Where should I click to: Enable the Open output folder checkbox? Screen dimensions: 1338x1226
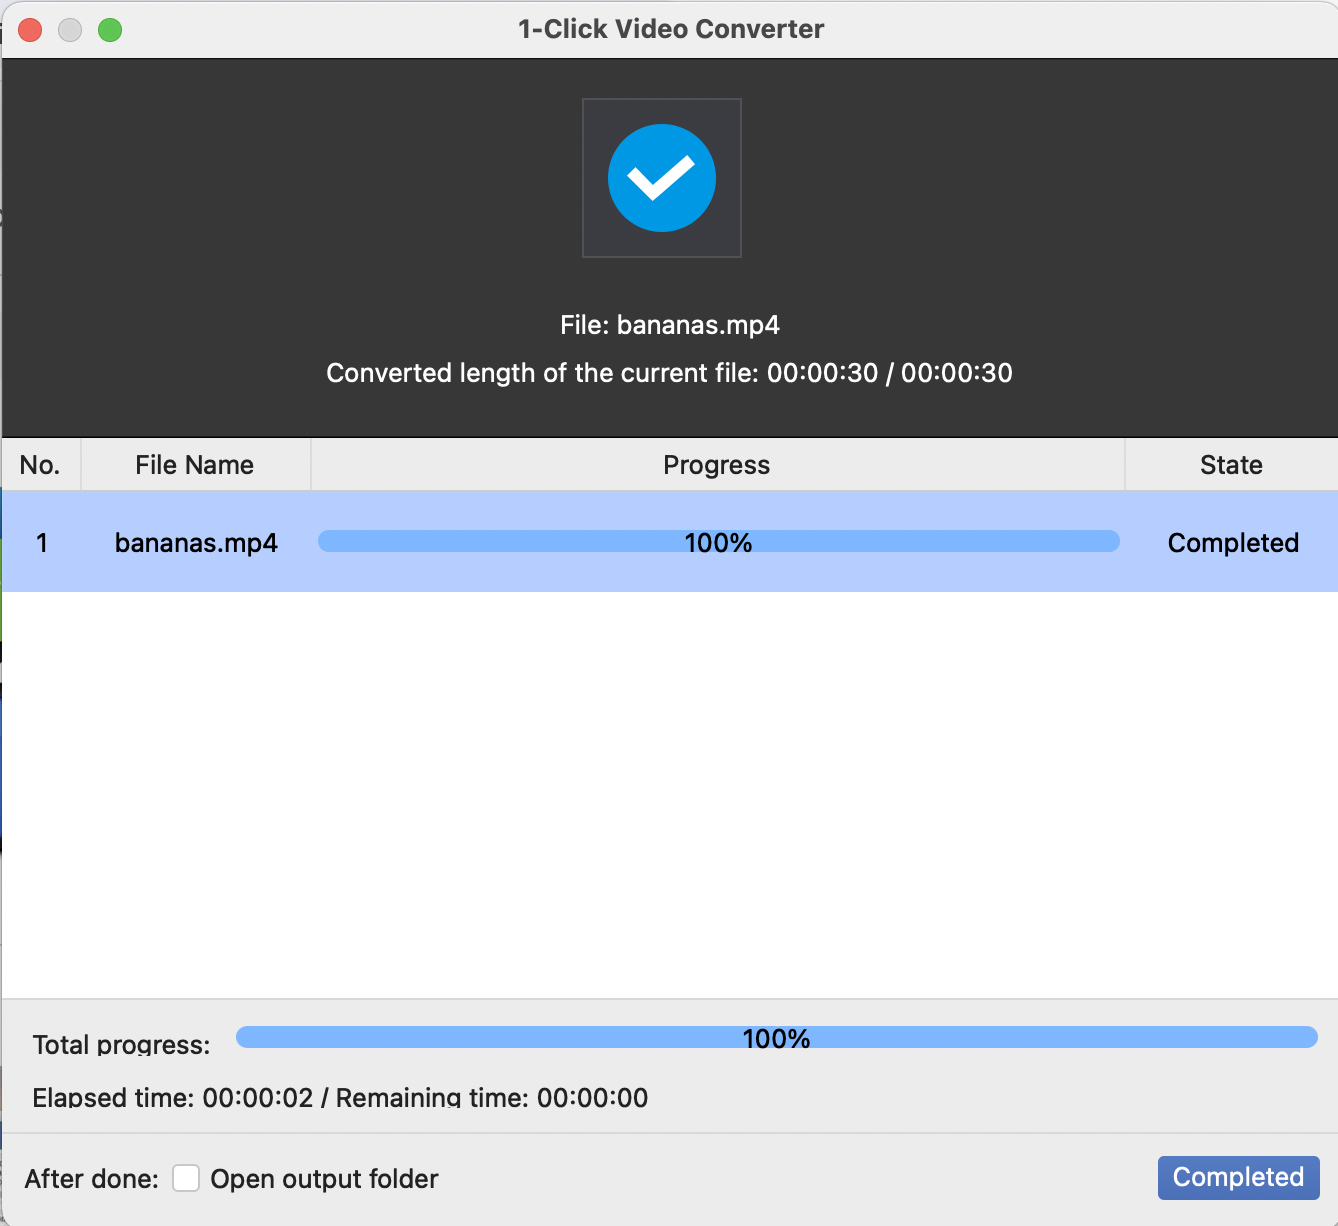186,1178
